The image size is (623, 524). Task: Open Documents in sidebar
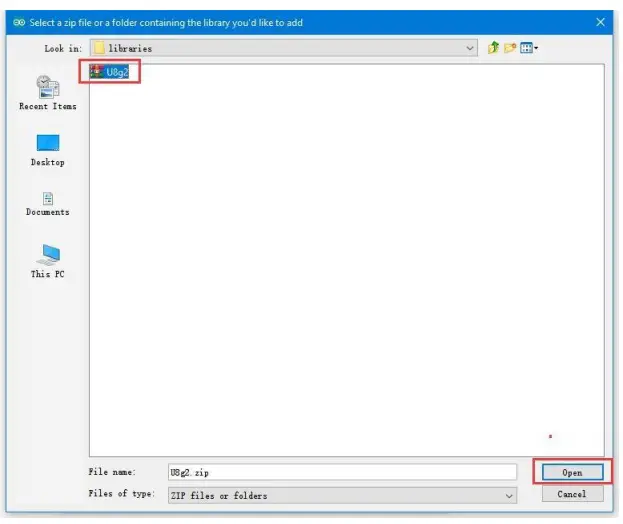tap(48, 204)
